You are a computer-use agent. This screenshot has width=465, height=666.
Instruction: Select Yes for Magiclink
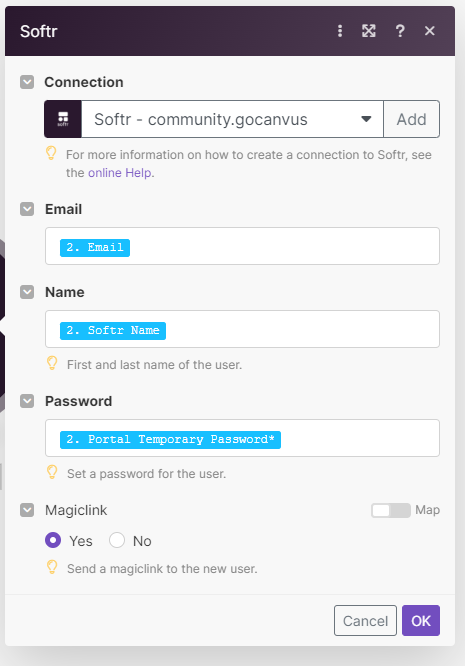(53, 540)
